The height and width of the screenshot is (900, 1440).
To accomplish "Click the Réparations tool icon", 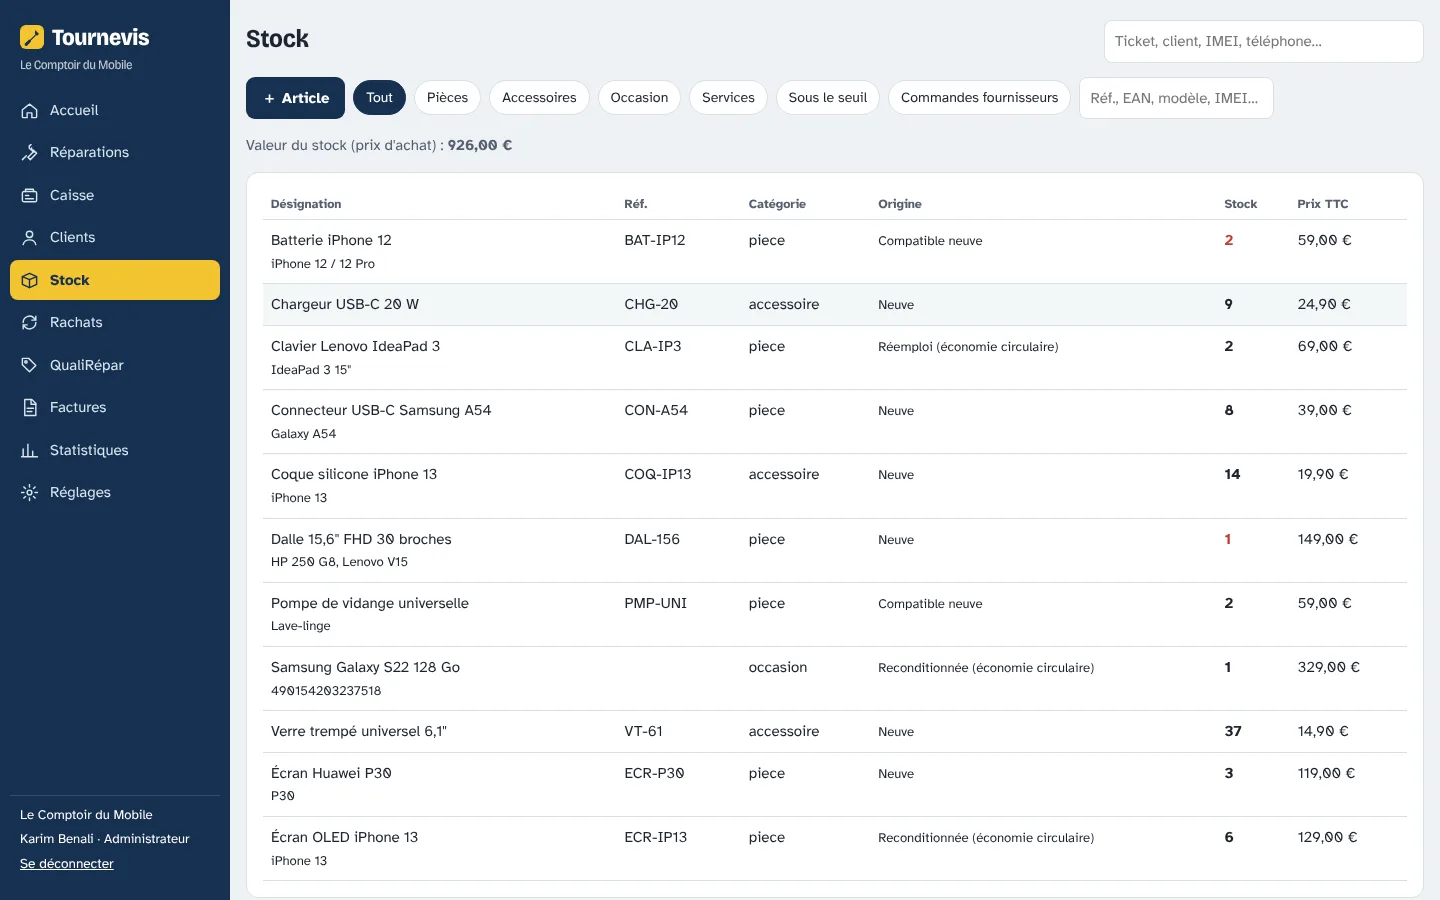I will (30, 153).
